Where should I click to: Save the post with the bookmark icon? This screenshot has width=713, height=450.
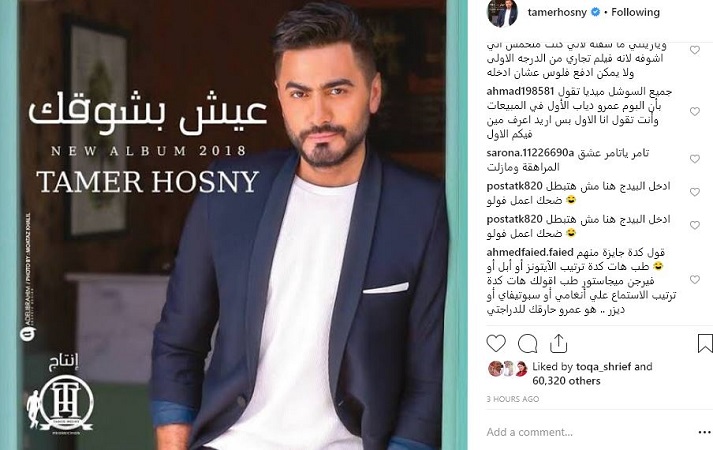705,344
